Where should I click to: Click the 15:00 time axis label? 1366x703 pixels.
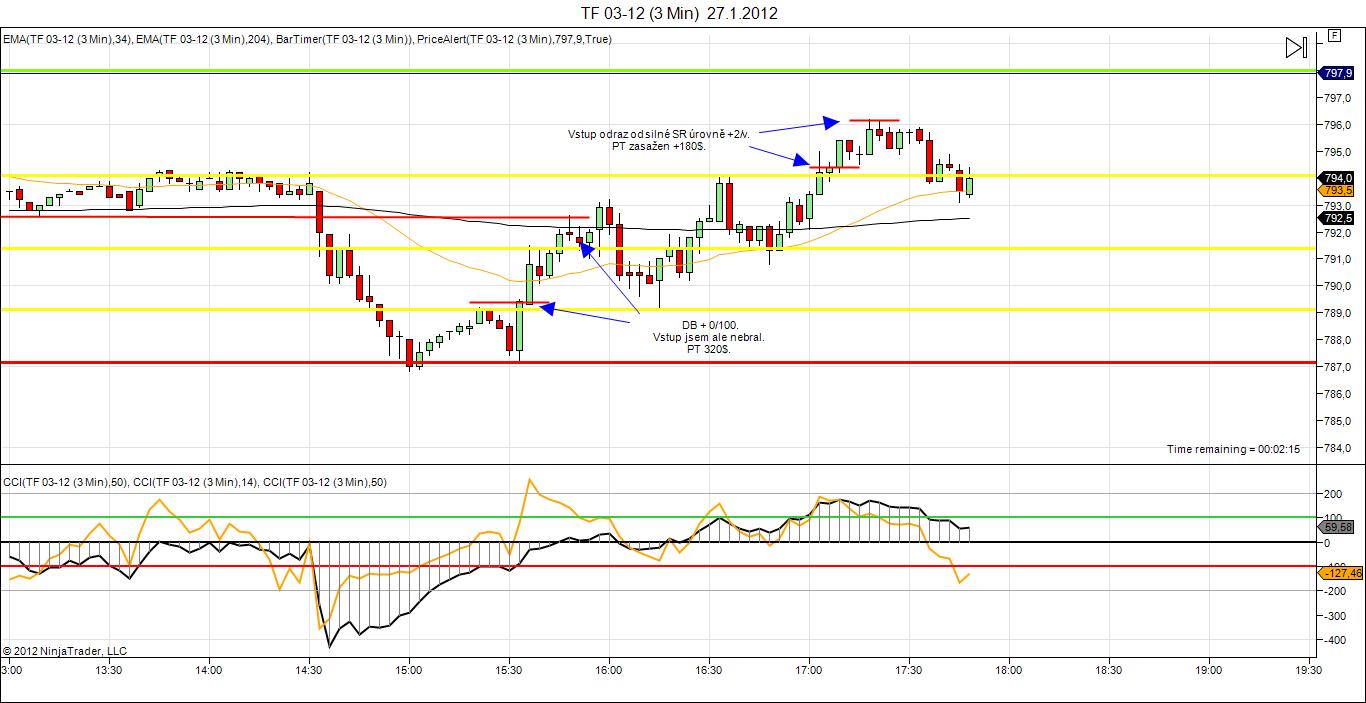(408, 671)
